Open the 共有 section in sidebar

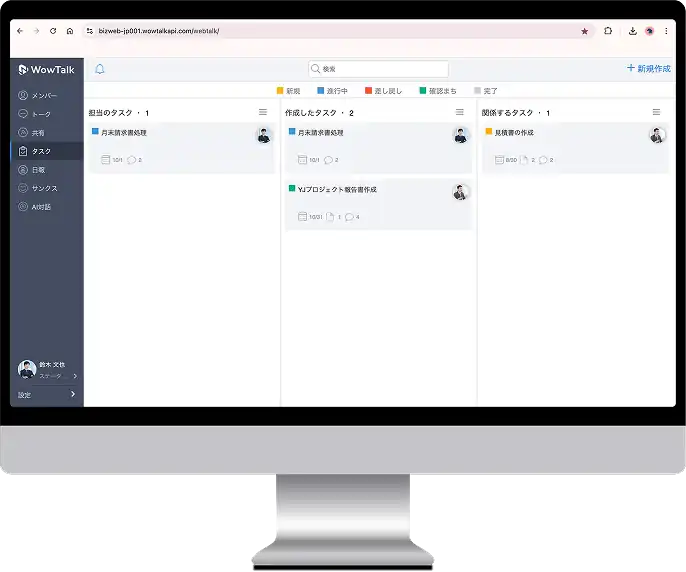click(46, 133)
